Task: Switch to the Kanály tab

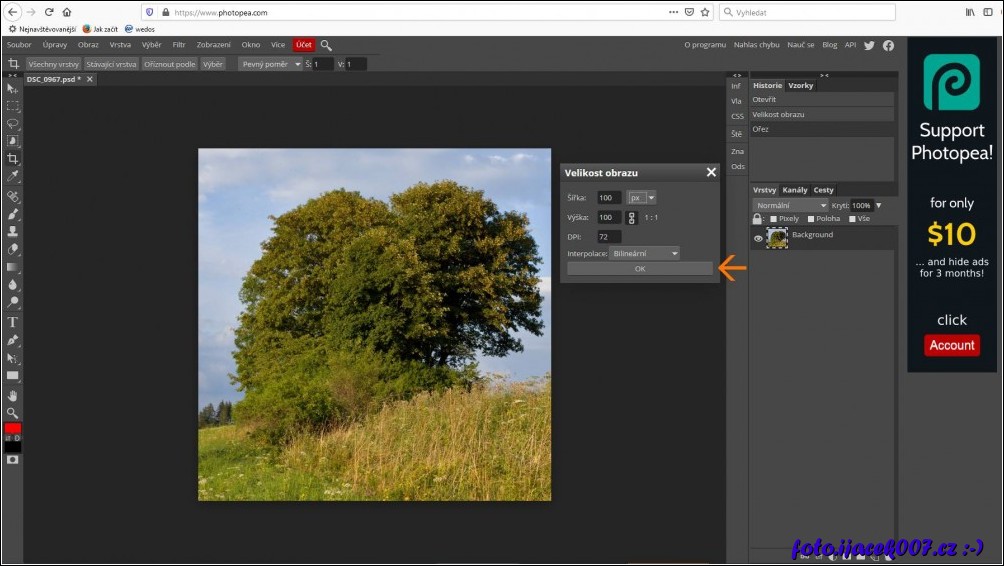Action: tap(795, 190)
